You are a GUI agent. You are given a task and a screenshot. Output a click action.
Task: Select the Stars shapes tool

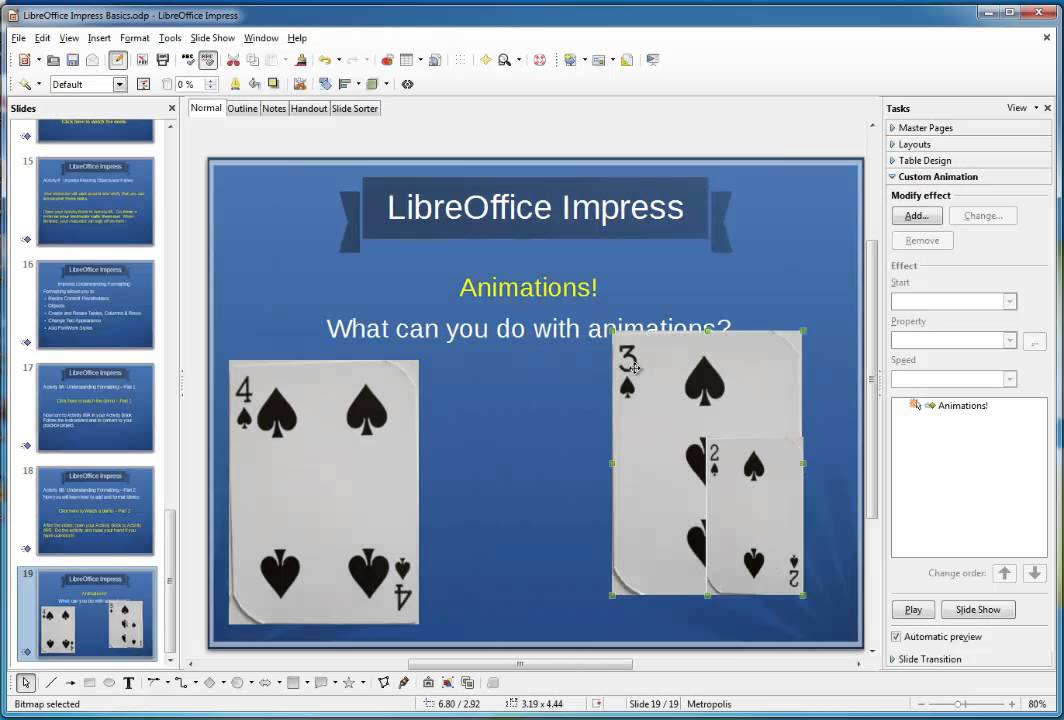pos(349,683)
